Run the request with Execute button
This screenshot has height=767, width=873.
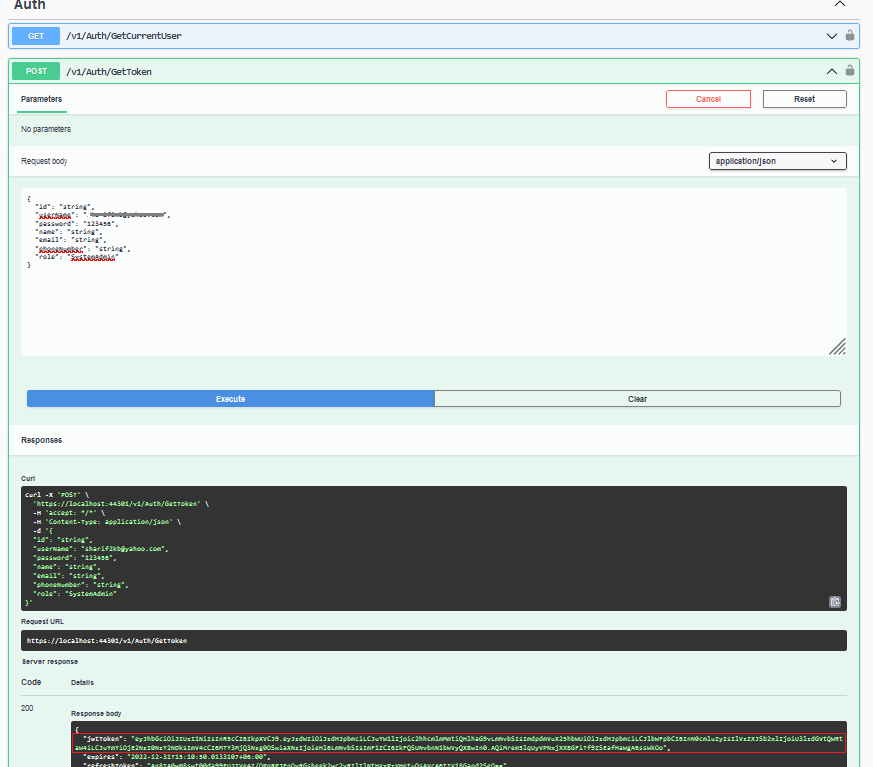230,399
